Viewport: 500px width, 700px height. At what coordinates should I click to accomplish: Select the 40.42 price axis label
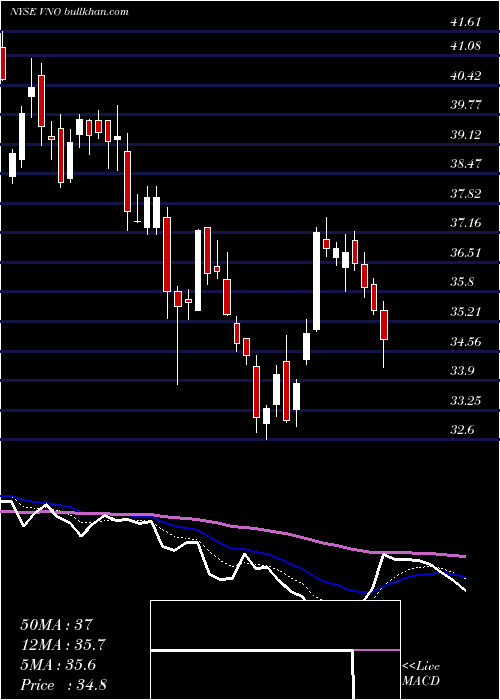coord(466,75)
